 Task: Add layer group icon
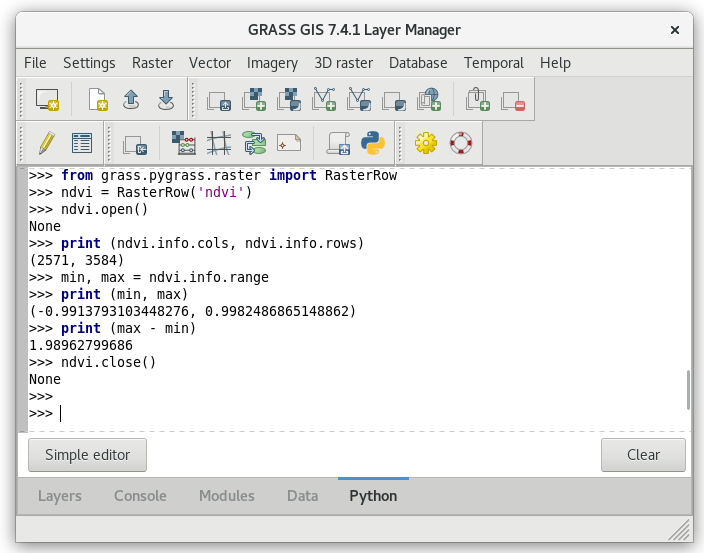(x=478, y=99)
